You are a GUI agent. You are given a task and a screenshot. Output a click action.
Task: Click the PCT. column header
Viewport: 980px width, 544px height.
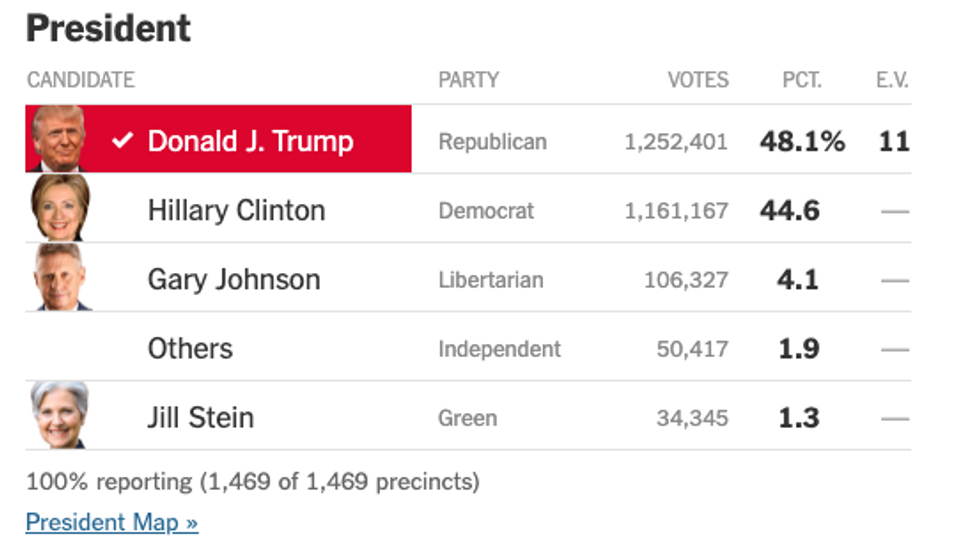pyautogui.click(x=802, y=80)
